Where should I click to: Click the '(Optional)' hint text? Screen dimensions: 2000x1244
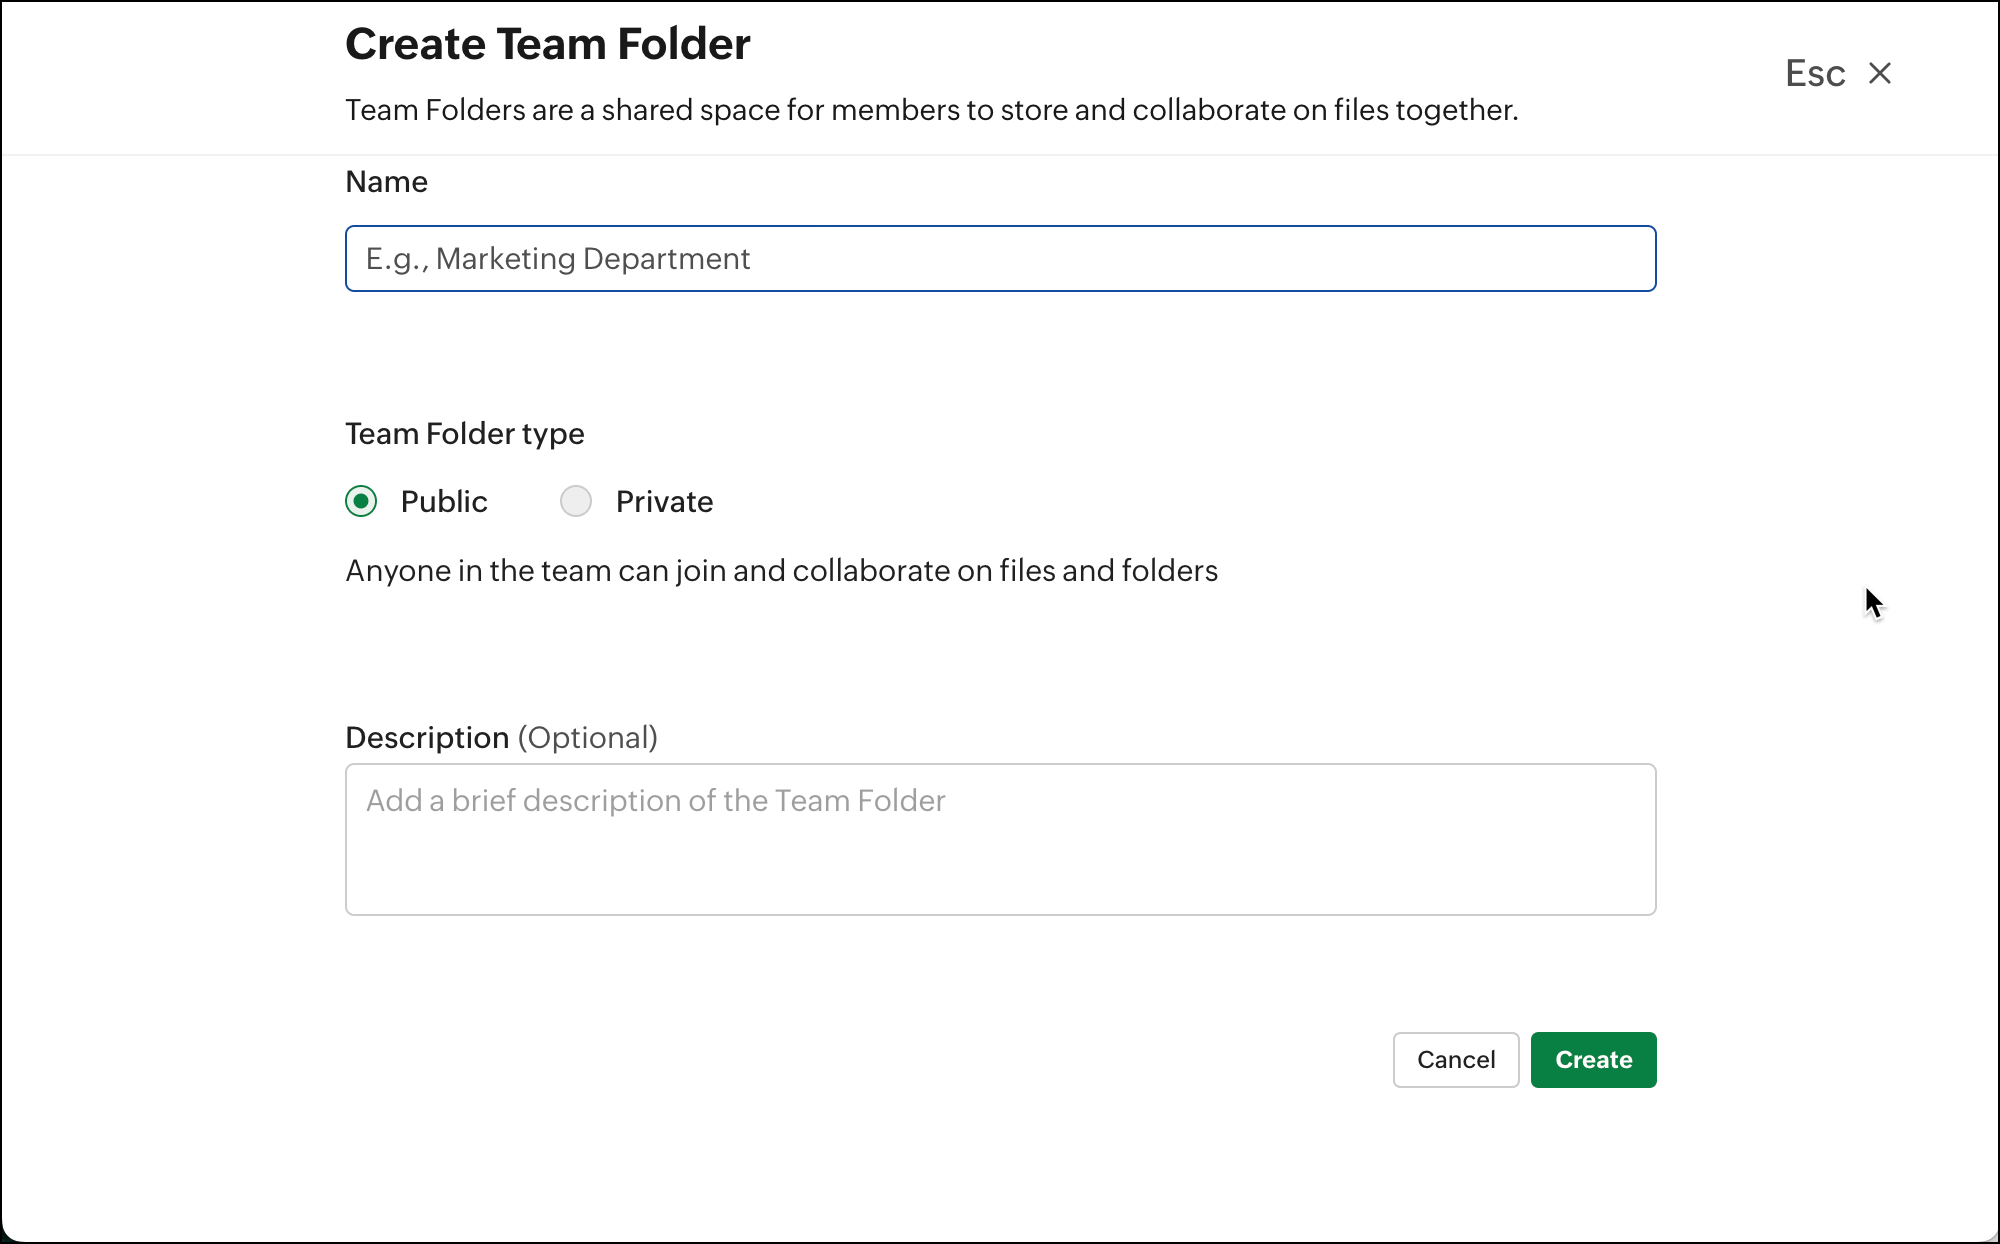(587, 738)
